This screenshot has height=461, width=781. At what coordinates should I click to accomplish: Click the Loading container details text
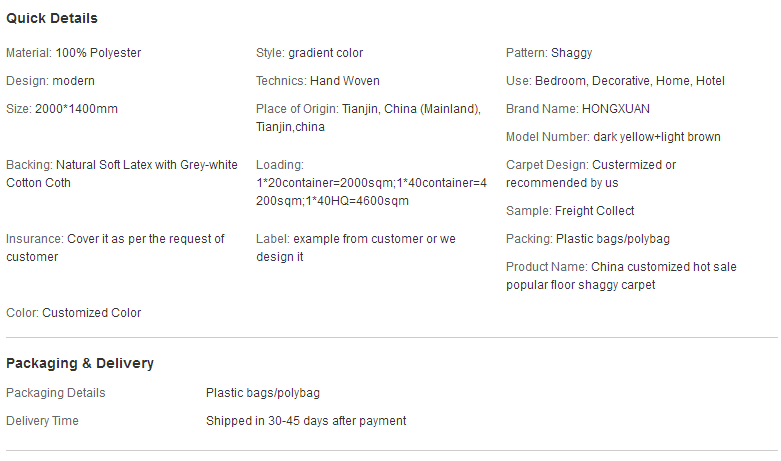click(x=371, y=183)
